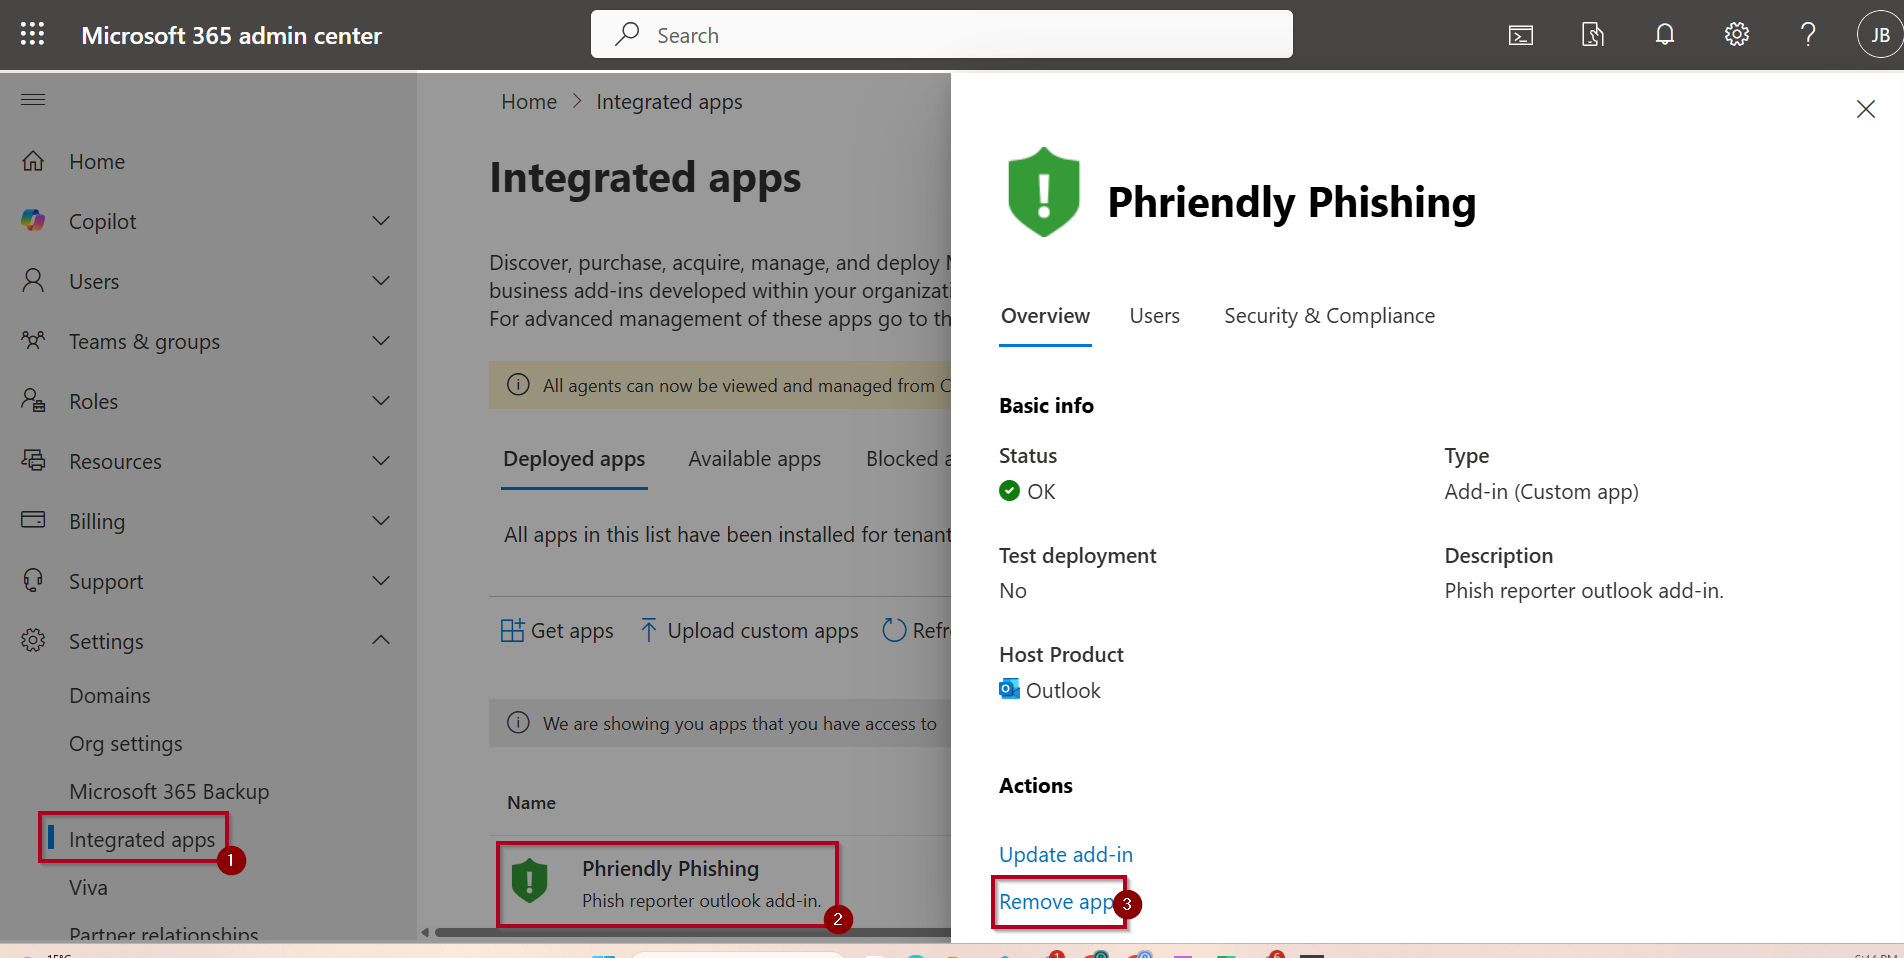Open the JB account avatar
The image size is (1904, 958).
pyautogui.click(x=1880, y=35)
